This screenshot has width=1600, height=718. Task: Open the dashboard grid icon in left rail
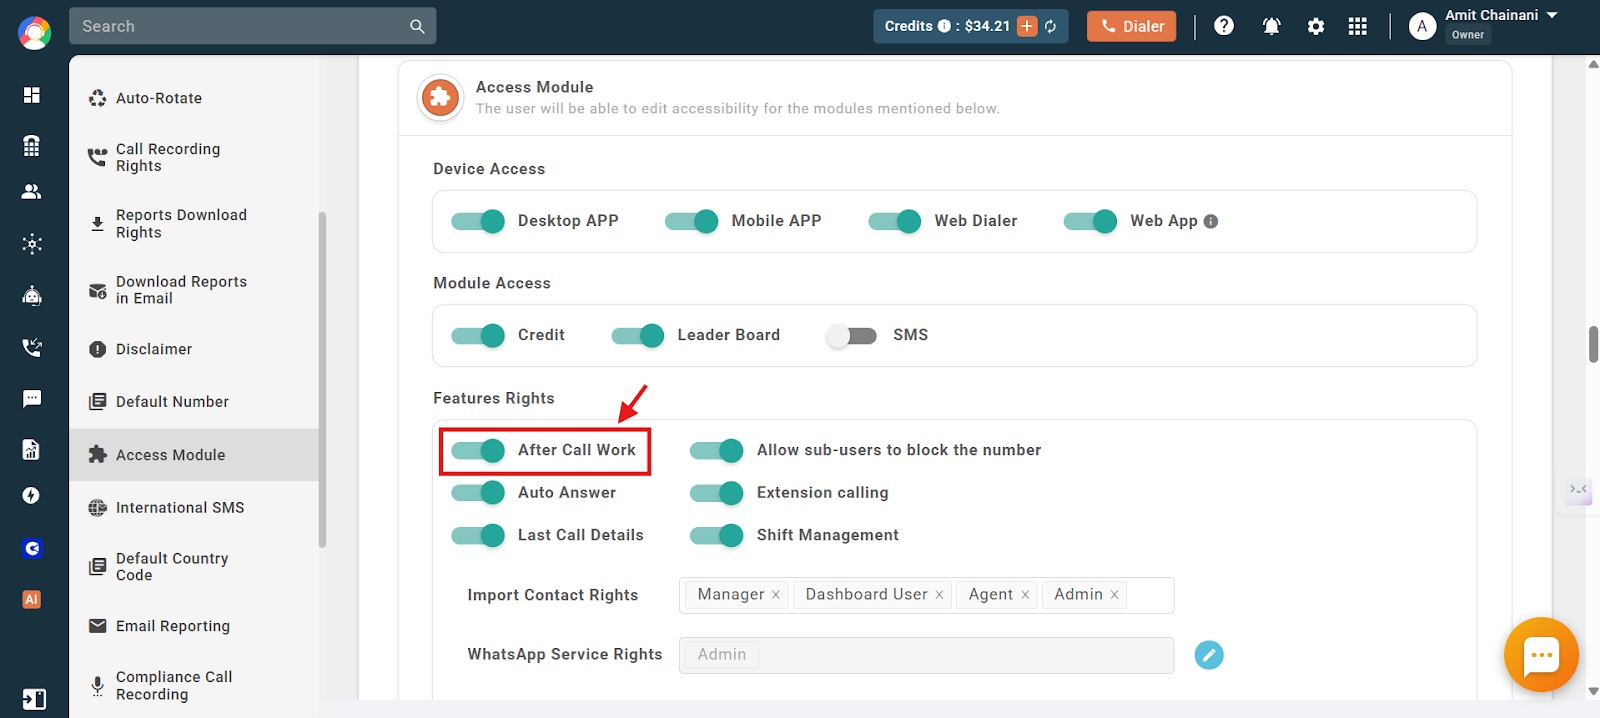(32, 95)
